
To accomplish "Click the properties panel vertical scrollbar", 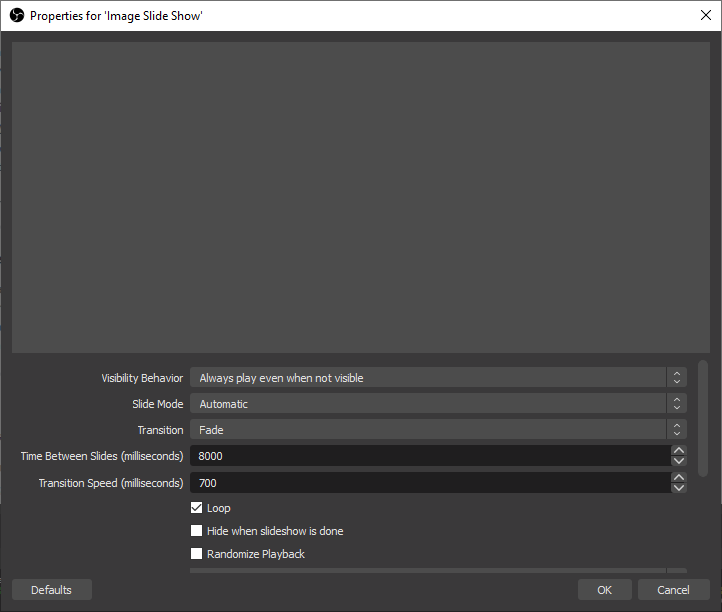I will coord(703,419).
